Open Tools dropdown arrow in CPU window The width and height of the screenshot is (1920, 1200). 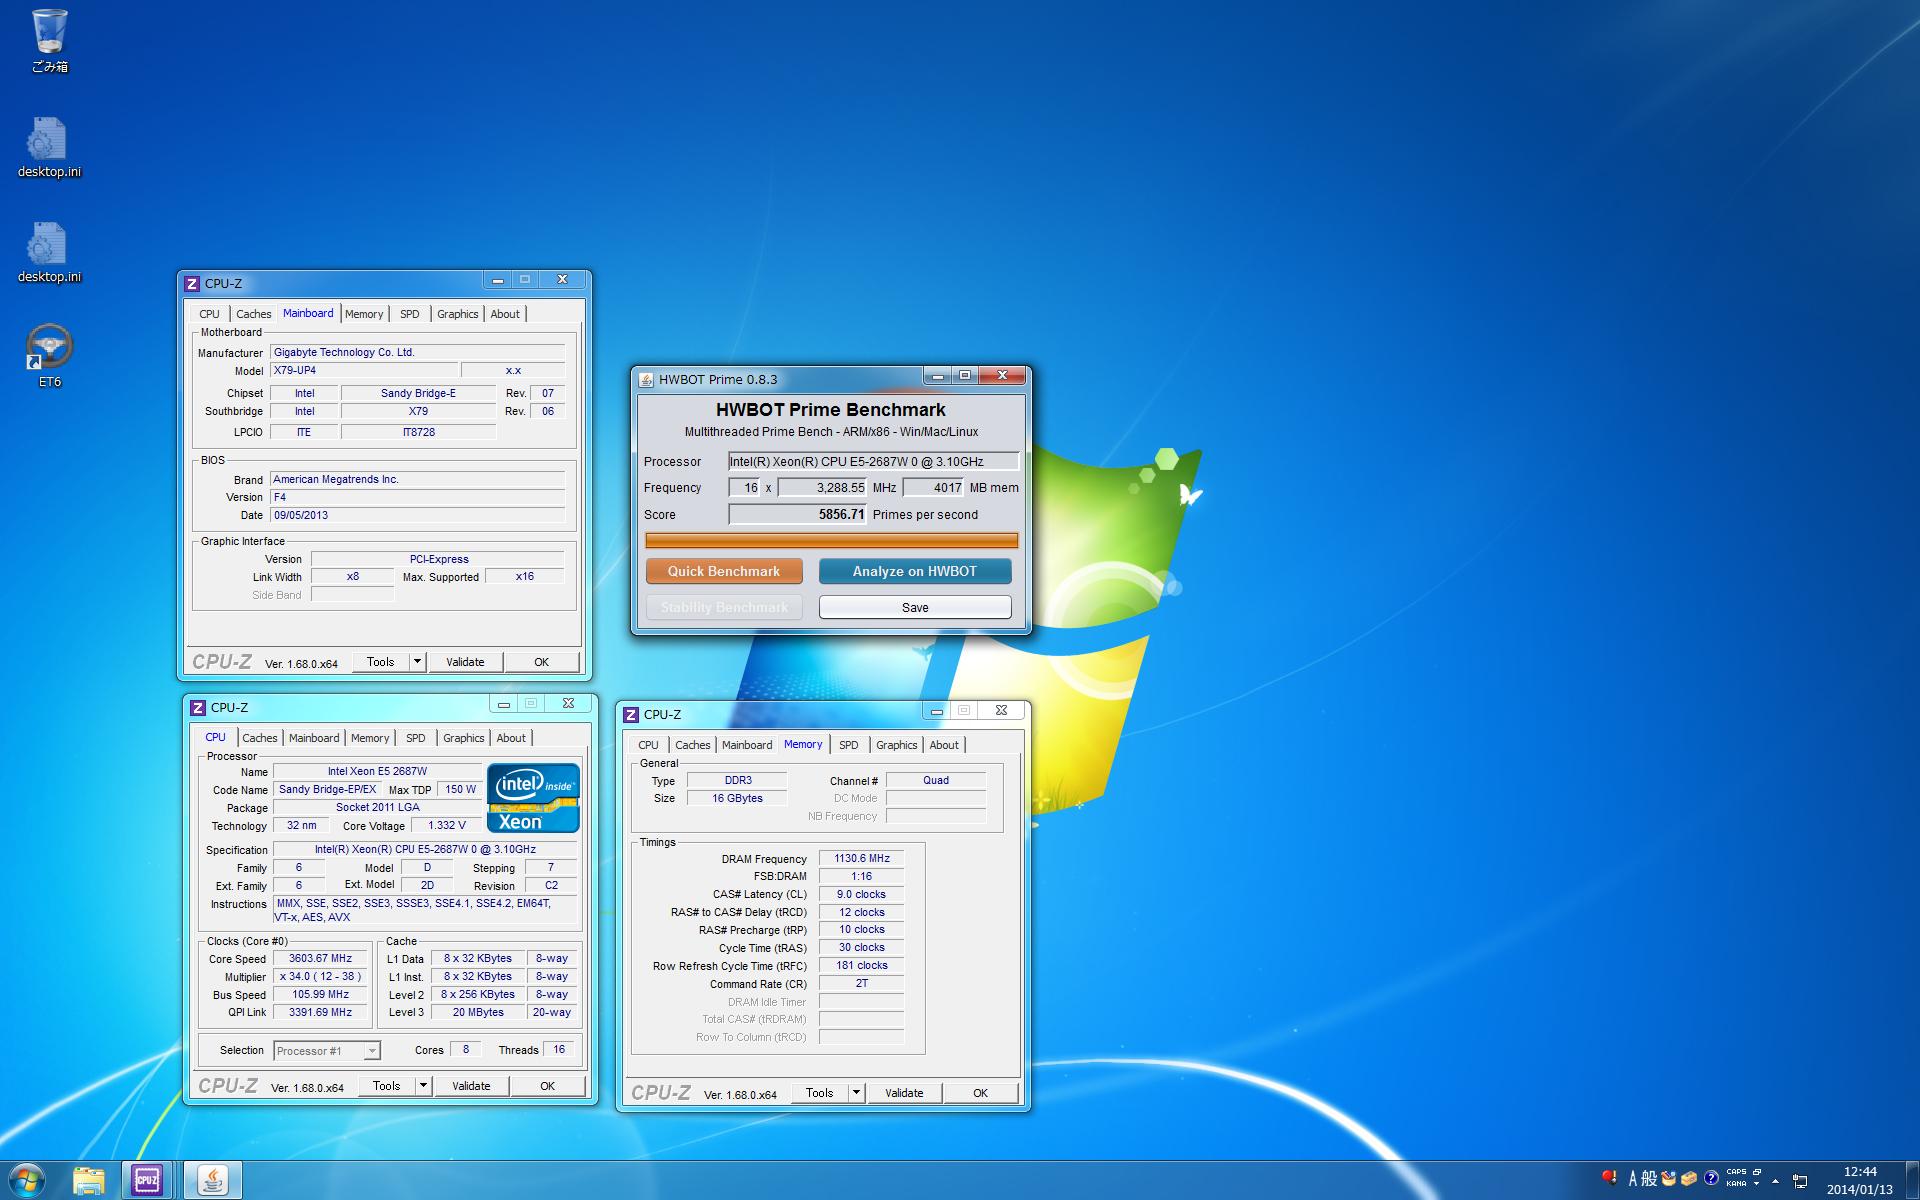(424, 1086)
